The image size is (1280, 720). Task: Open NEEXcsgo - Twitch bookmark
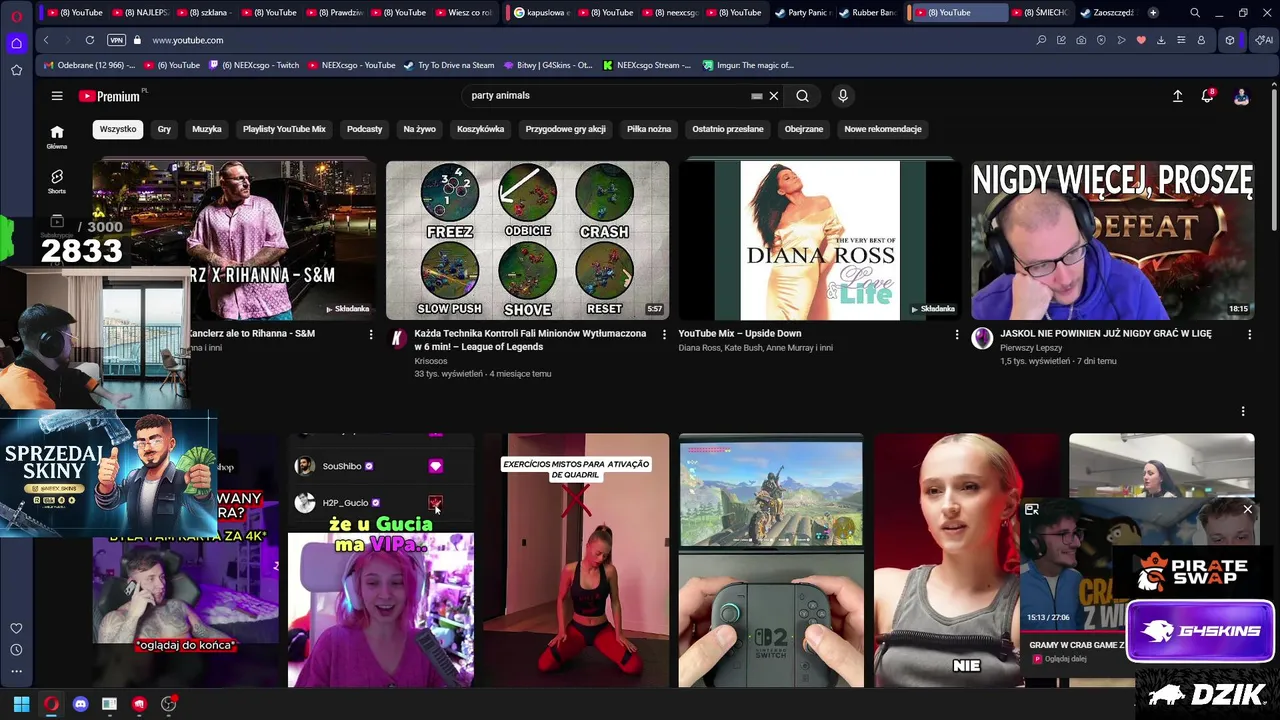[x=254, y=65]
